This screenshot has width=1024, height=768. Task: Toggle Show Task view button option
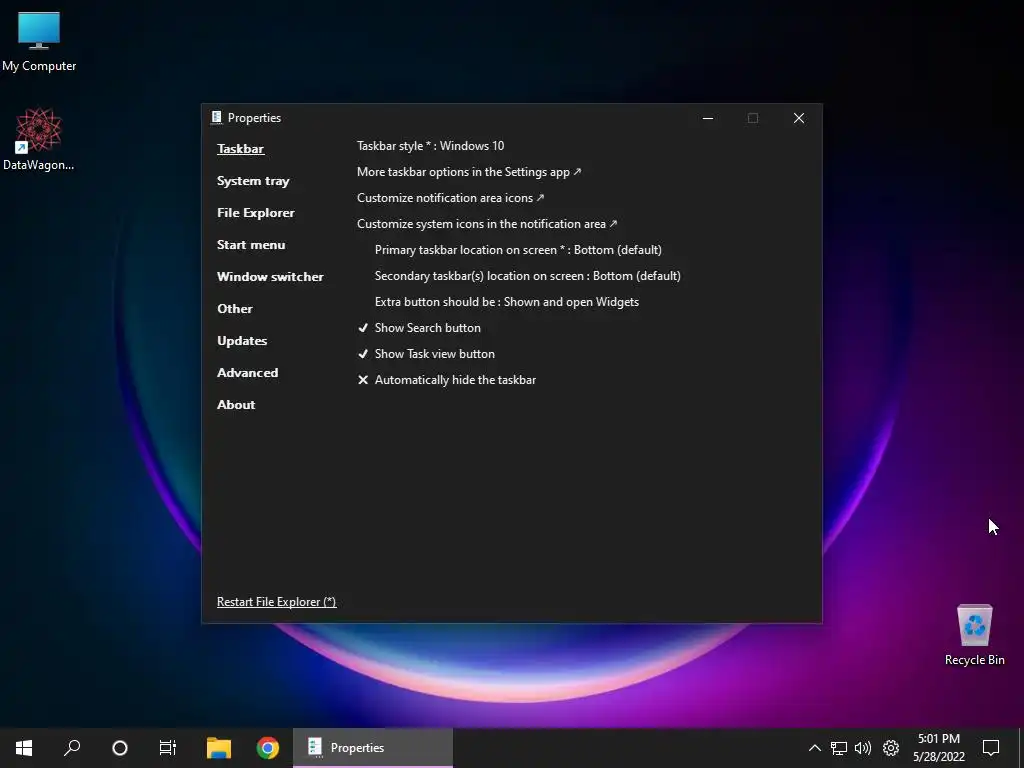click(426, 354)
